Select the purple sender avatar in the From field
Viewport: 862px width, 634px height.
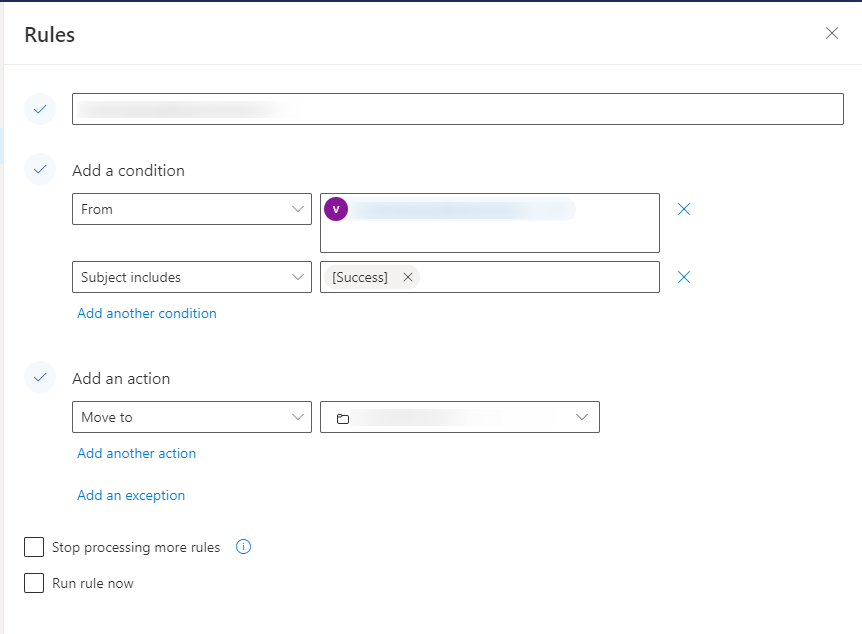point(337,209)
